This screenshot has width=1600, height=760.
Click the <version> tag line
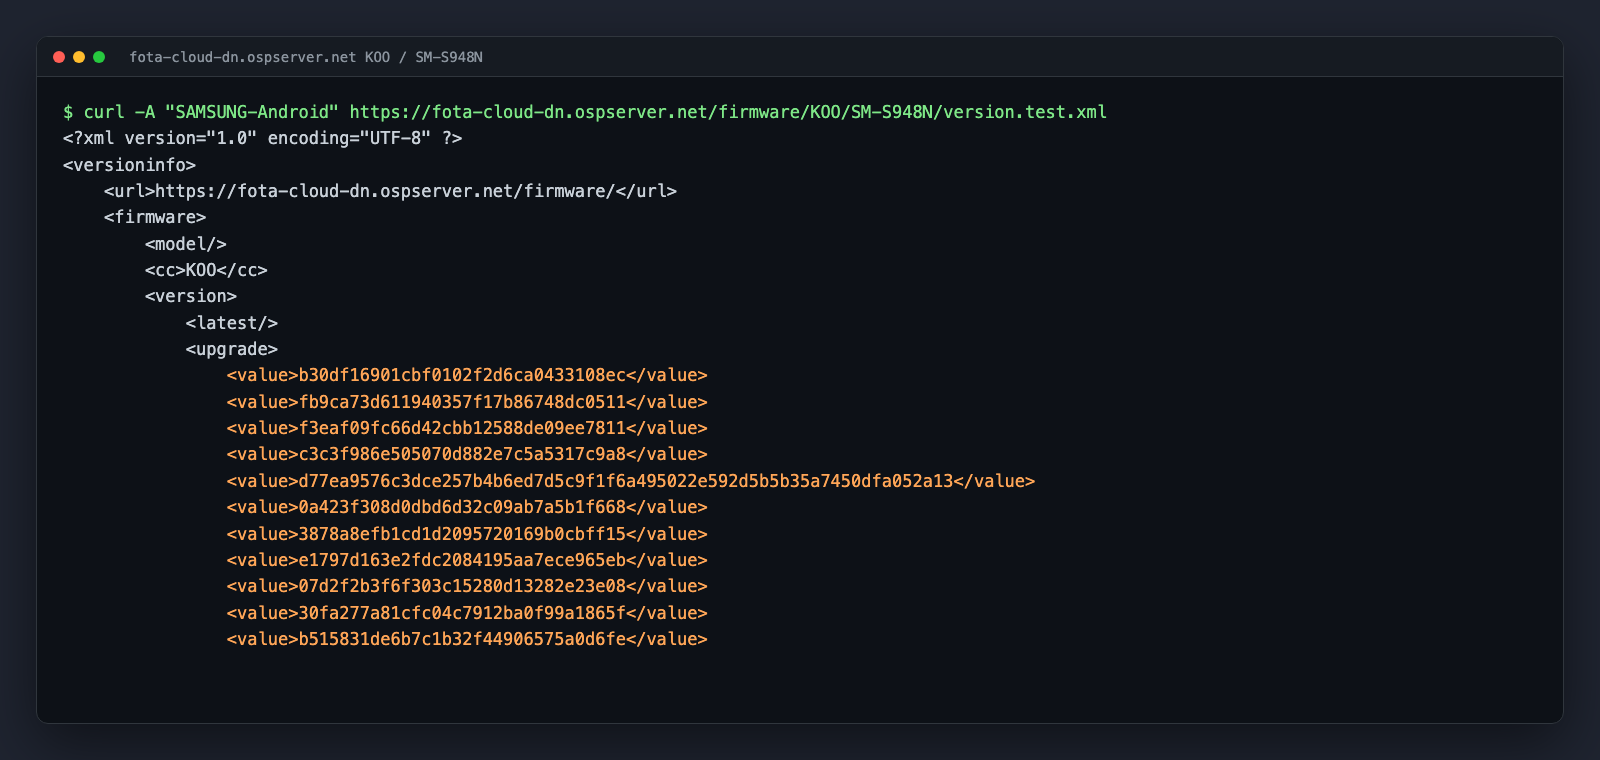[x=191, y=296]
